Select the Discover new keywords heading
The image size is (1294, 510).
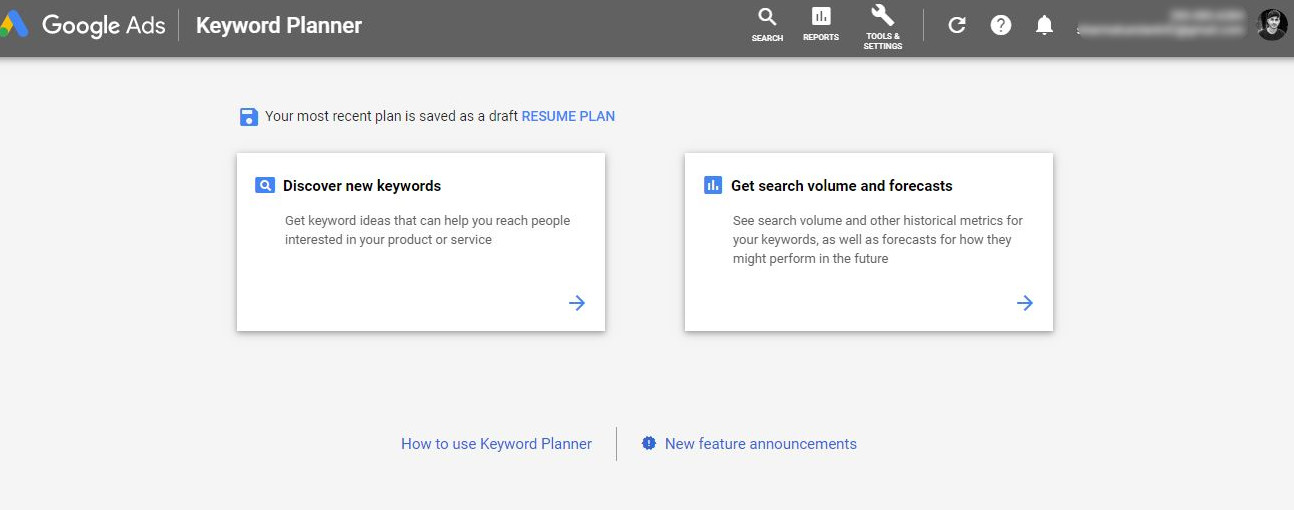[x=362, y=186]
